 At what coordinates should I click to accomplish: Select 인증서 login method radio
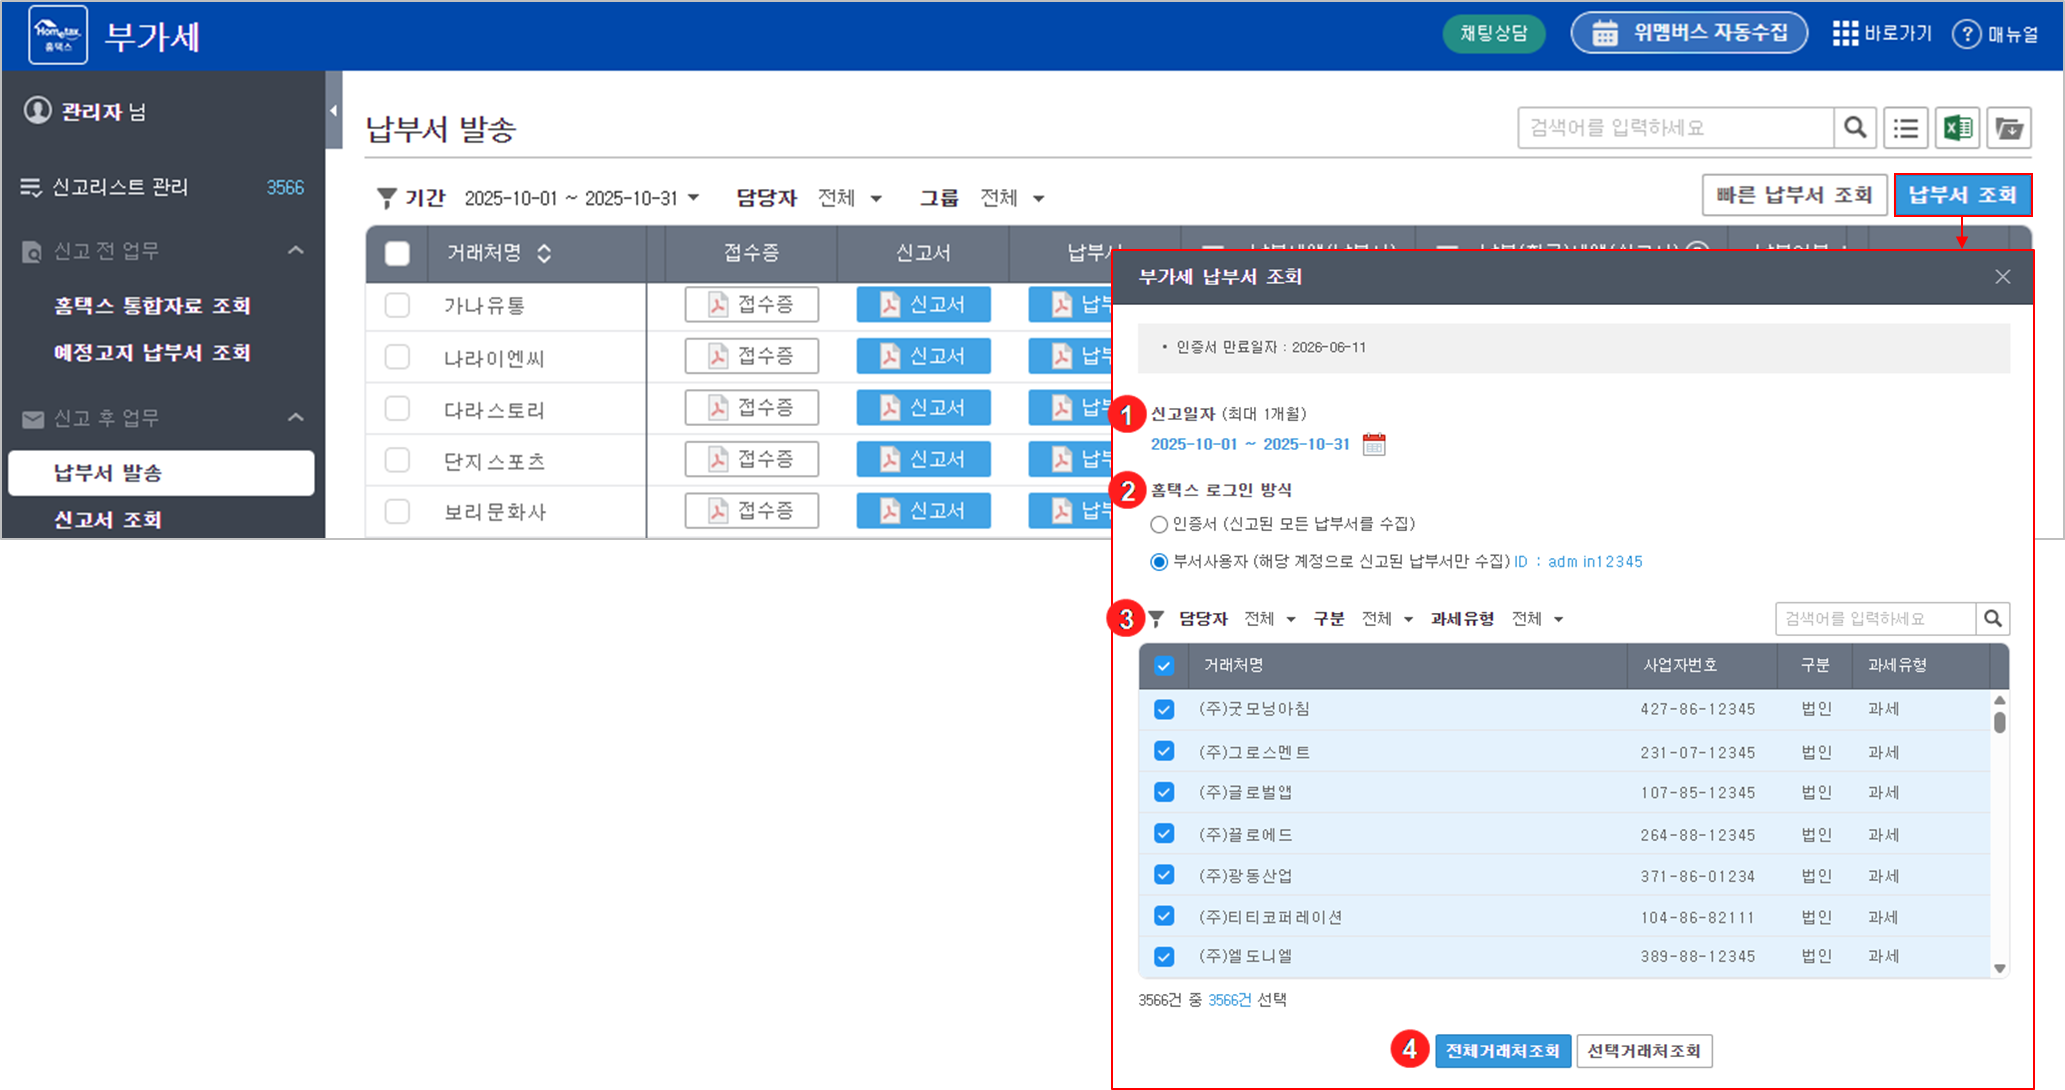point(1159,524)
